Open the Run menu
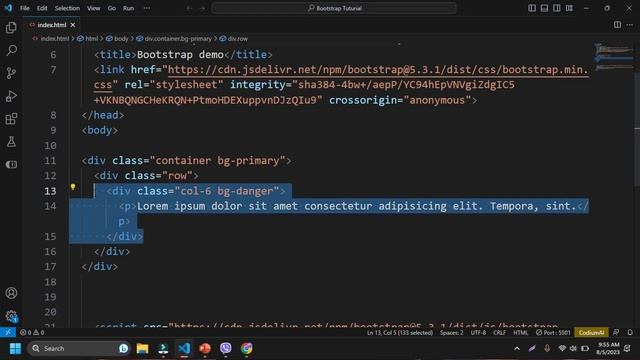 129,8
